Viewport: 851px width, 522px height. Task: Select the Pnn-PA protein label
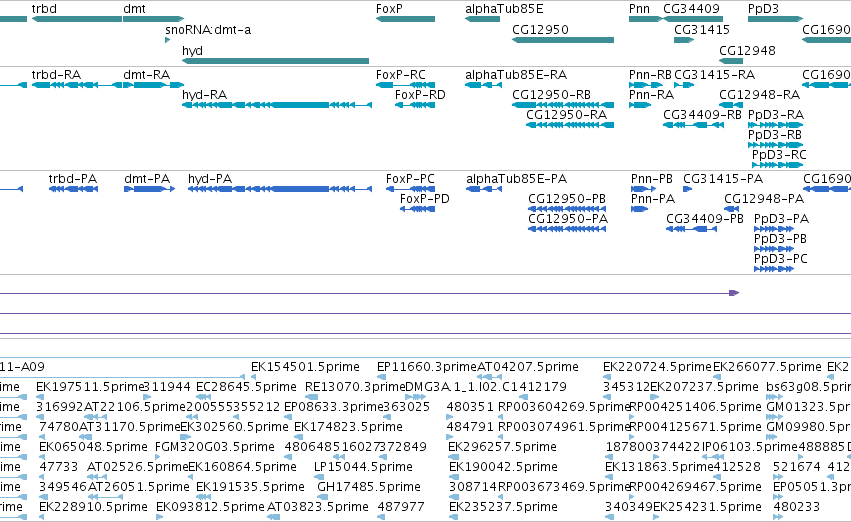pos(653,199)
